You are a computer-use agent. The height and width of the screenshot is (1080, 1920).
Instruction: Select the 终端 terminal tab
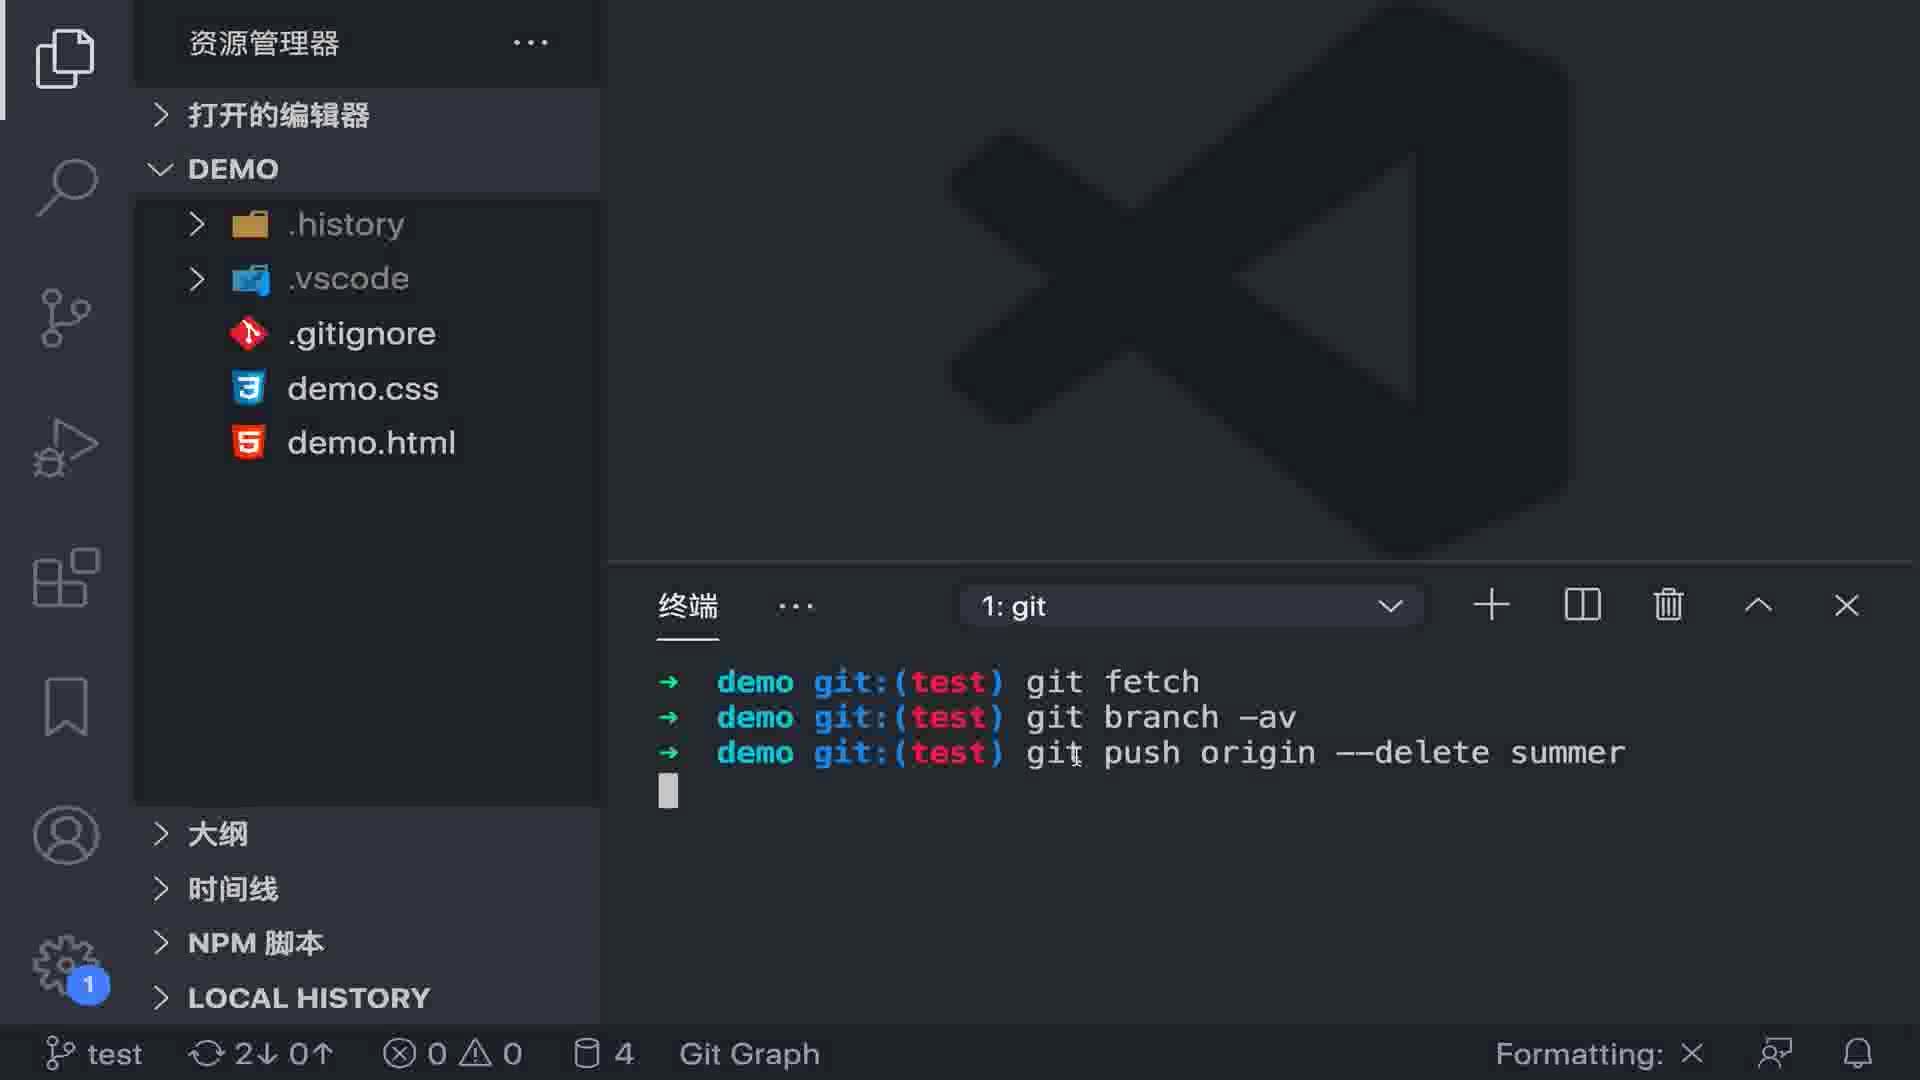coord(688,606)
